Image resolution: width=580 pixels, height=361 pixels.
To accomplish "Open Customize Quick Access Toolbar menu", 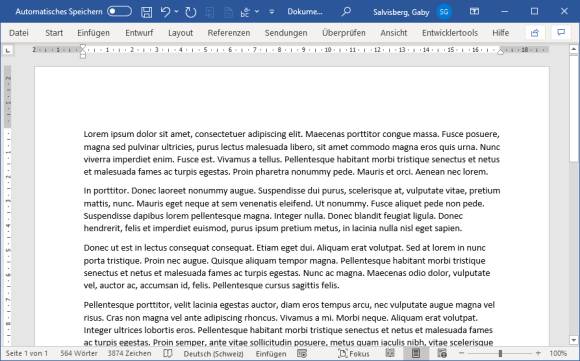I will pos(272,12).
